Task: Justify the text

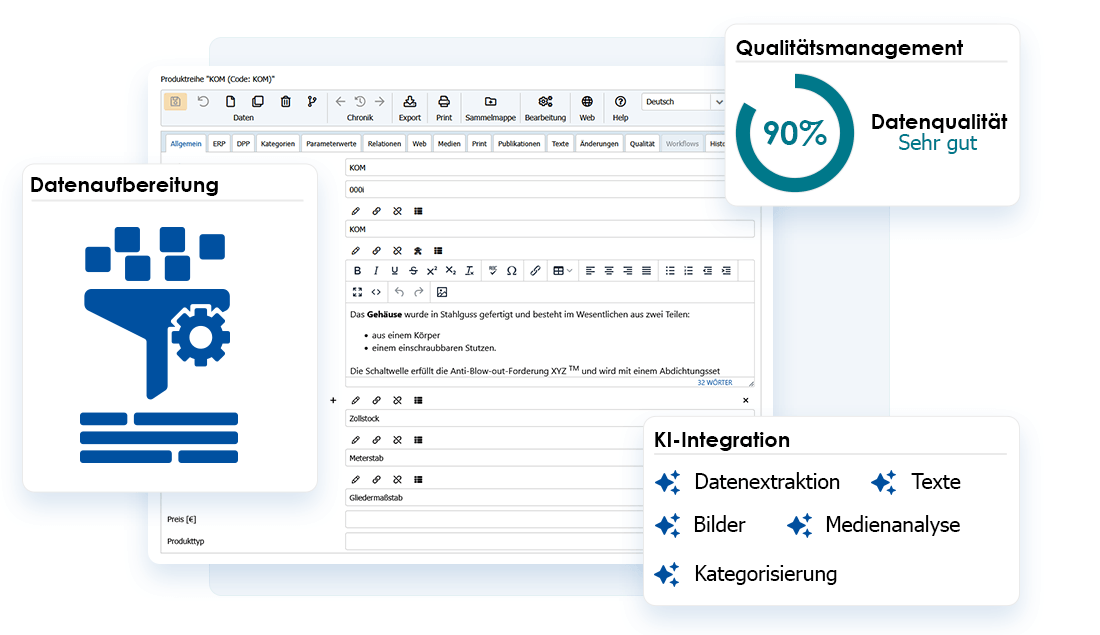Action: 646,271
